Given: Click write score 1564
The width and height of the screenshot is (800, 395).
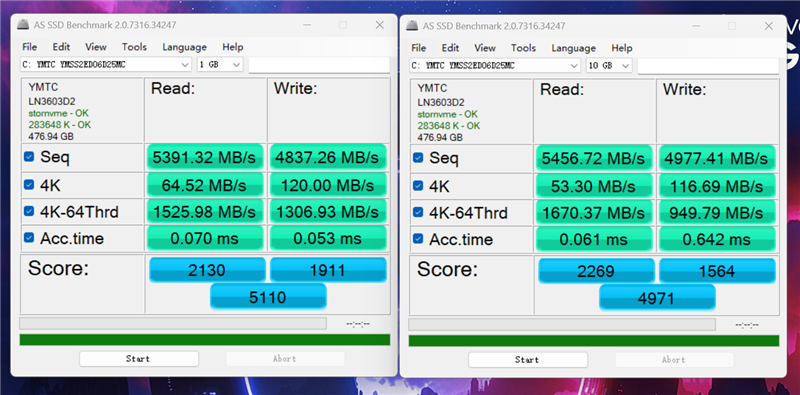Looking at the screenshot, I should (717, 270).
